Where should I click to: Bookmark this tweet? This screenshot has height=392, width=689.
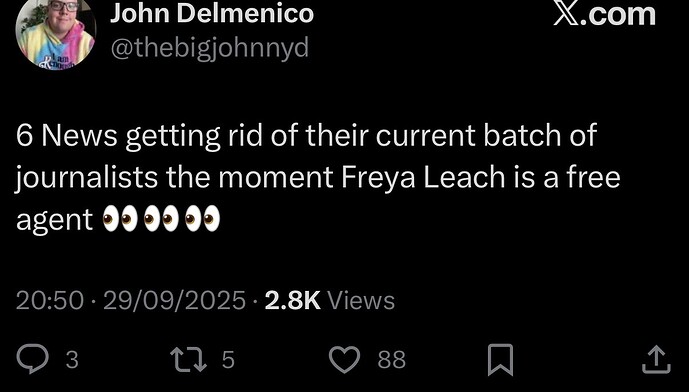click(500, 359)
